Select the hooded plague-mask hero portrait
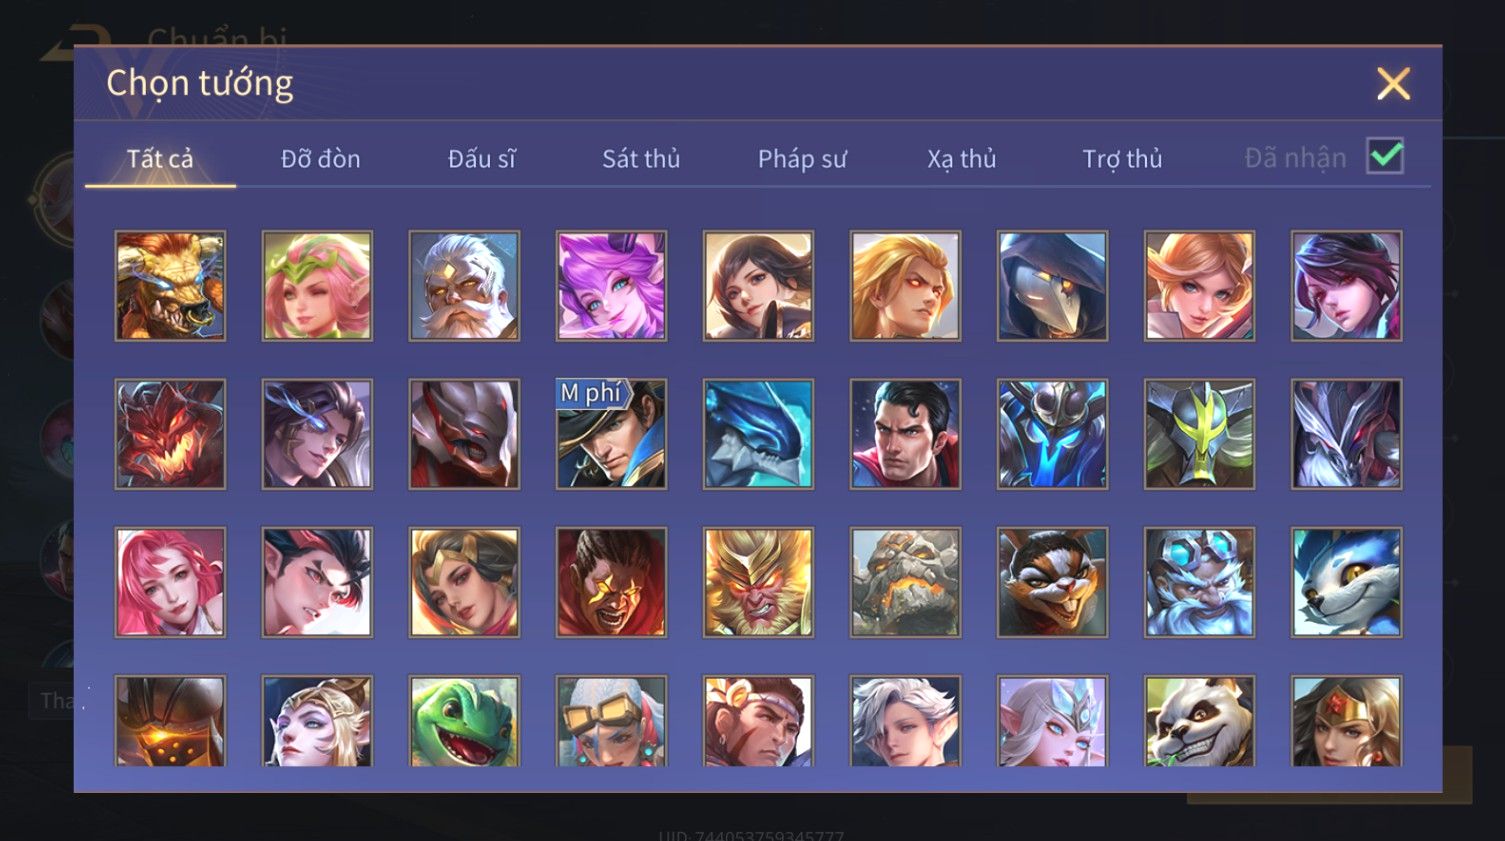1505x841 pixels. click(x=1052, y=286)
